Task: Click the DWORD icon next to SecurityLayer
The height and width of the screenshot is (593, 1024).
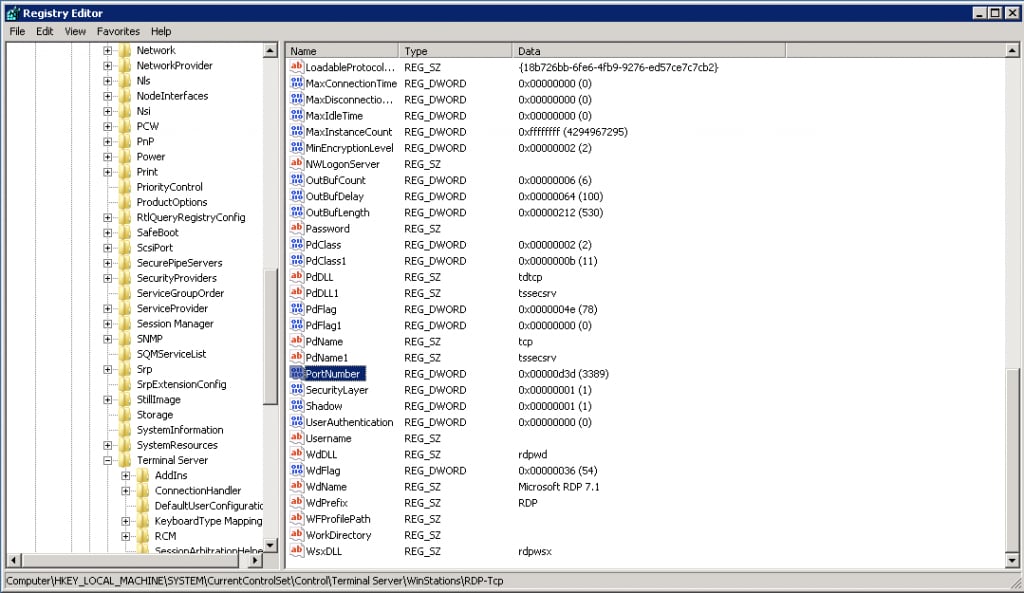Action: [297, 390]
